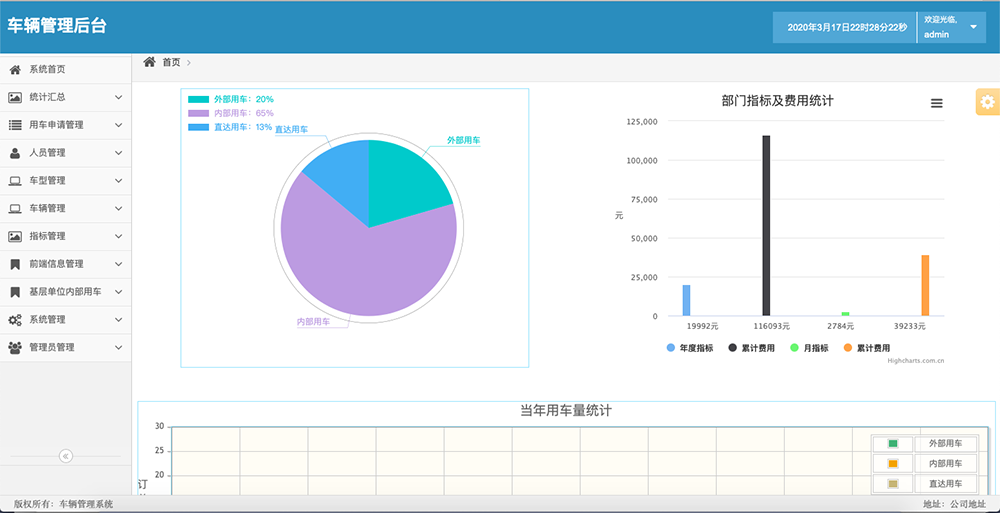The width and height of the screenshot is (1000, 513).
Task: Select 指标管理 in the sidebar
Action: tap(66, 236)
